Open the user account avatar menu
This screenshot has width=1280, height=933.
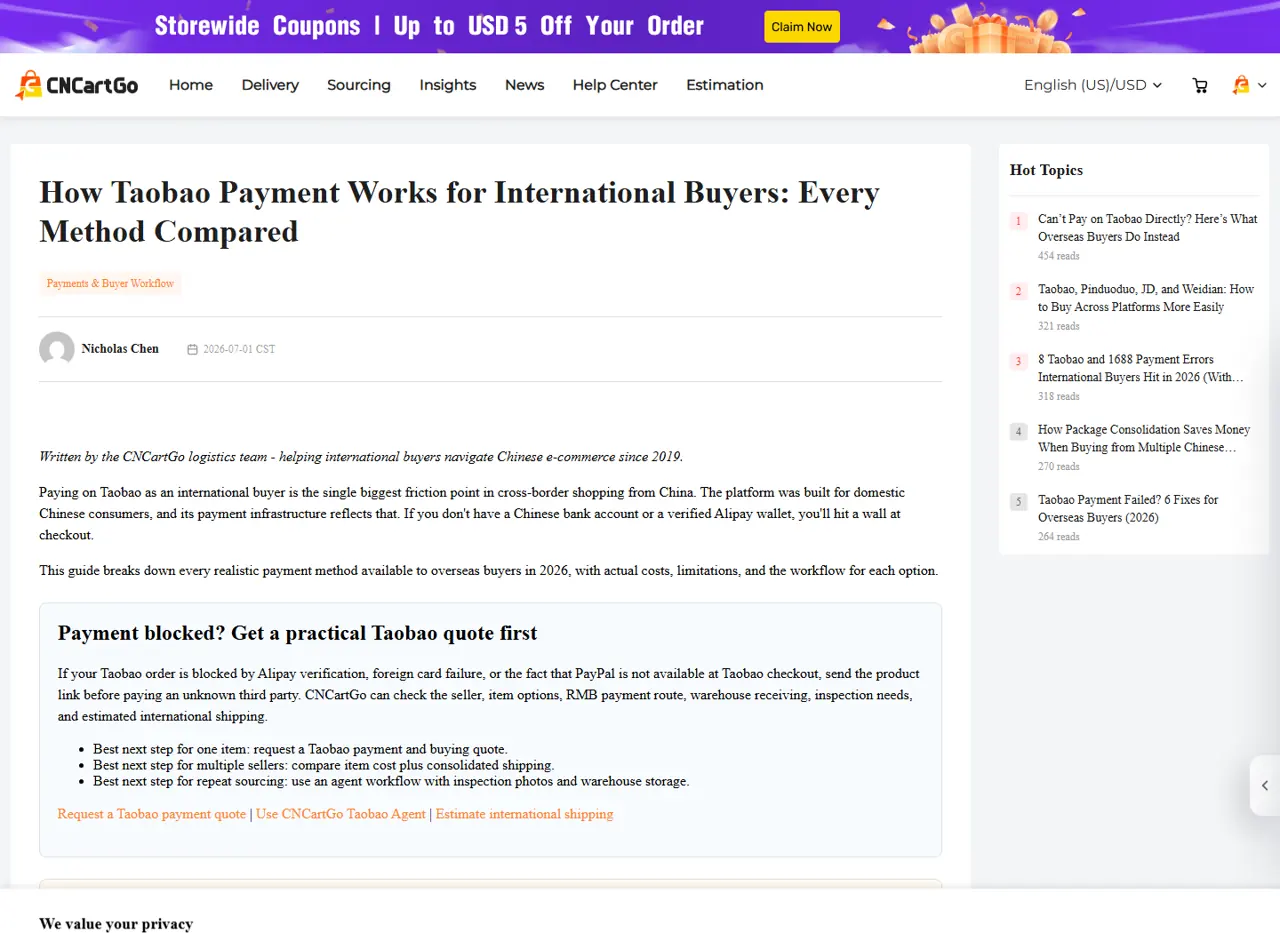click(x=1249, y=85)
